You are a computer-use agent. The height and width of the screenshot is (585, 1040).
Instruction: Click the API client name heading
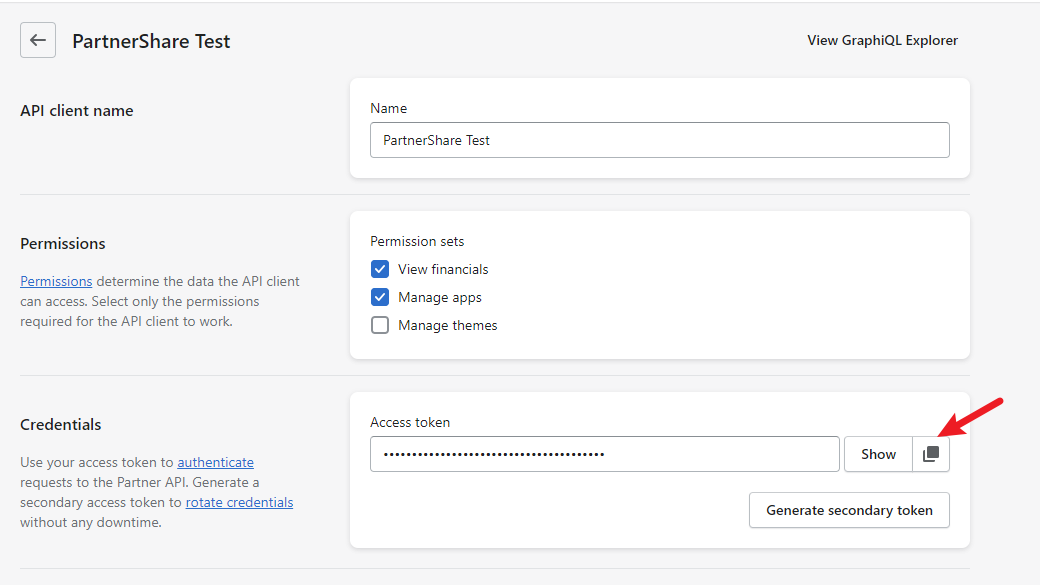coord(76,111)
